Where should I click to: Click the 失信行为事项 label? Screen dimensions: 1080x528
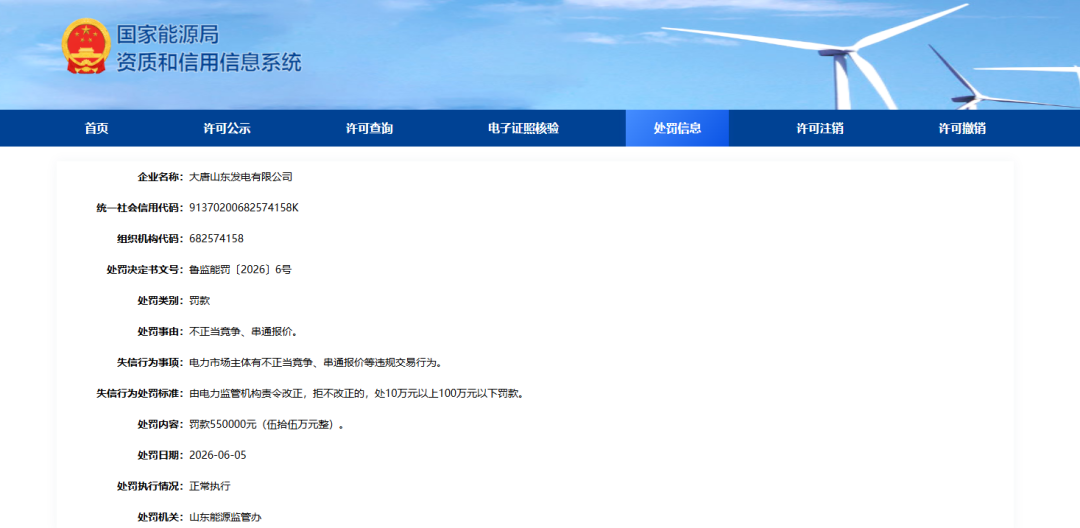point(150,363)
